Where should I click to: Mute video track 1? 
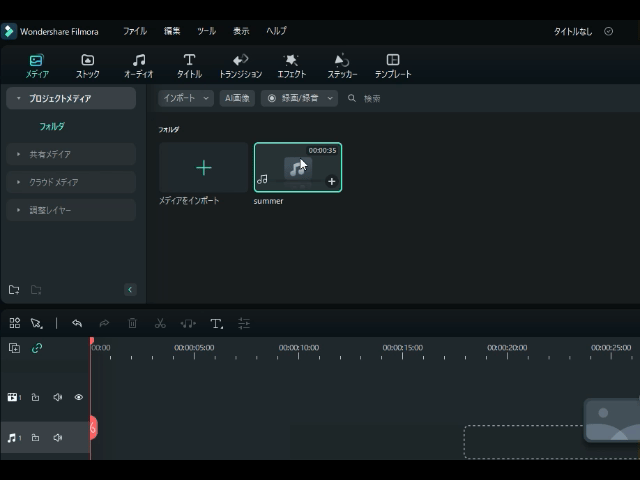pyautogui.click(x=58, y=397)
